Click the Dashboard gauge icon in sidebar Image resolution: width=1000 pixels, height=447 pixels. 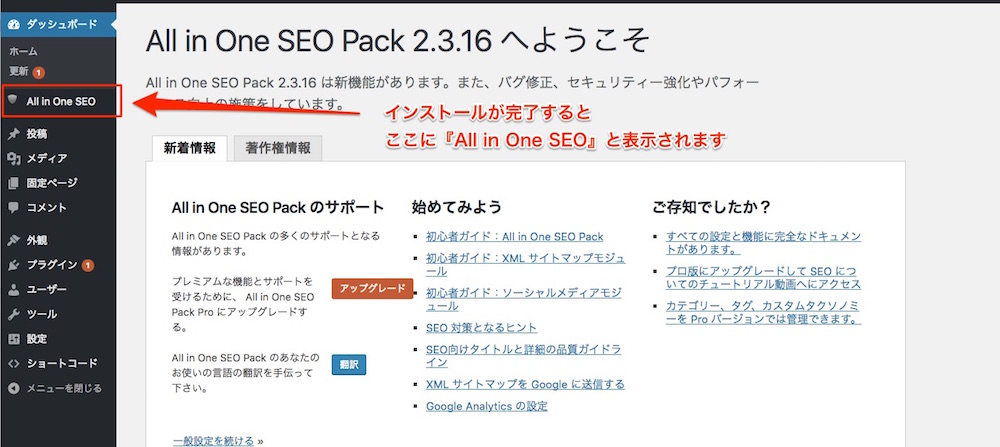[x=14, y=24]
